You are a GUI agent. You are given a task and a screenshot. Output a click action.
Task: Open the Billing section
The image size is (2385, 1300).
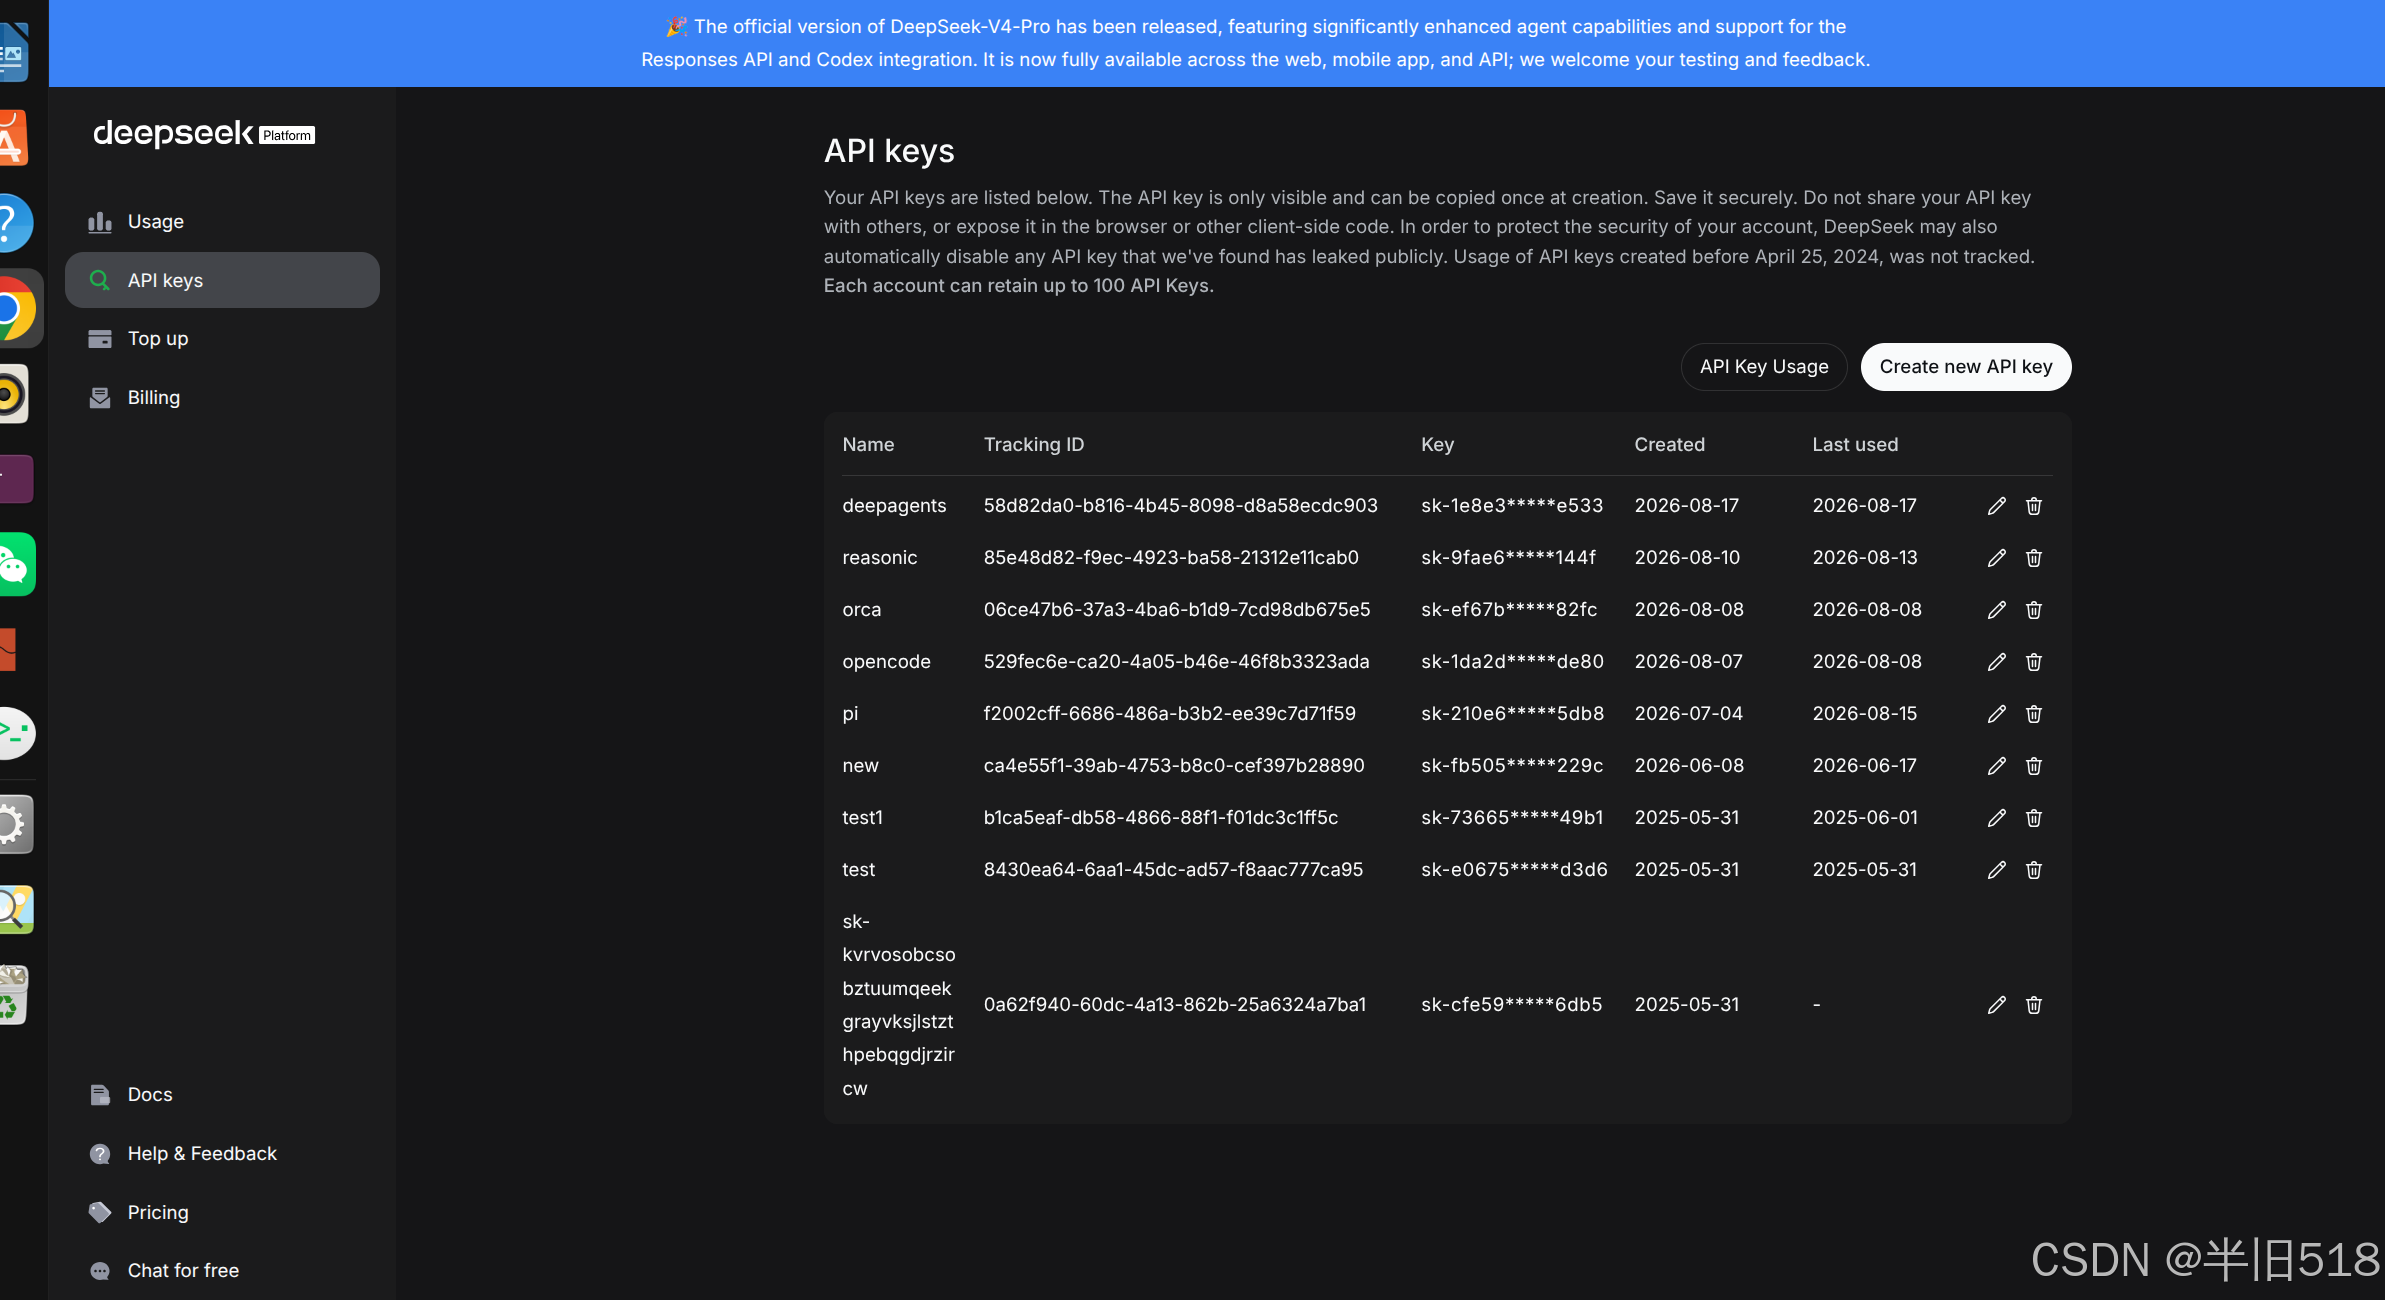click(222, 398)
